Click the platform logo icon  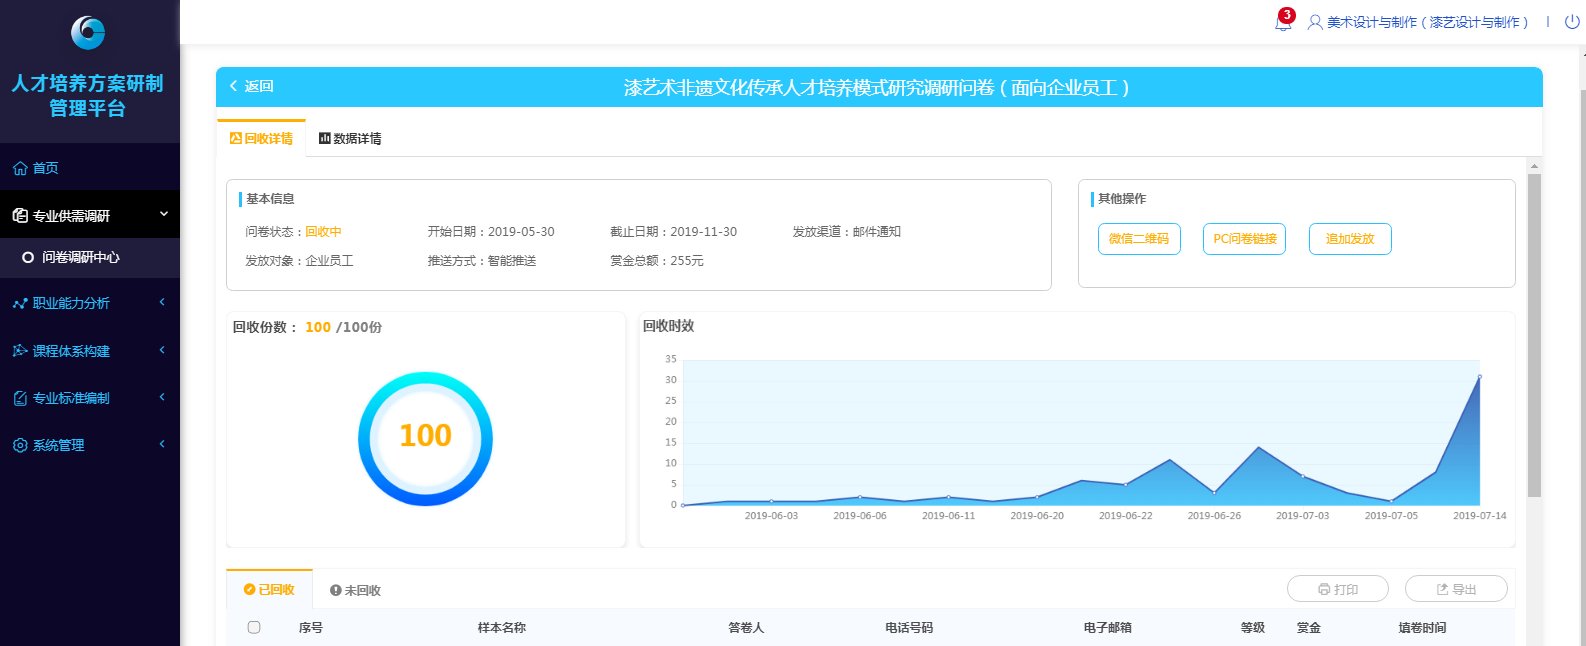(88, 33)
